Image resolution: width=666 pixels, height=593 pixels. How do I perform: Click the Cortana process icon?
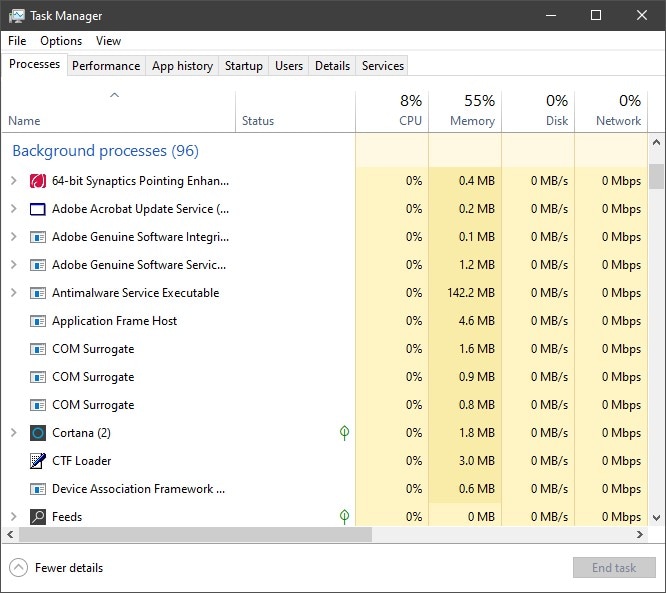click(38, 433)
